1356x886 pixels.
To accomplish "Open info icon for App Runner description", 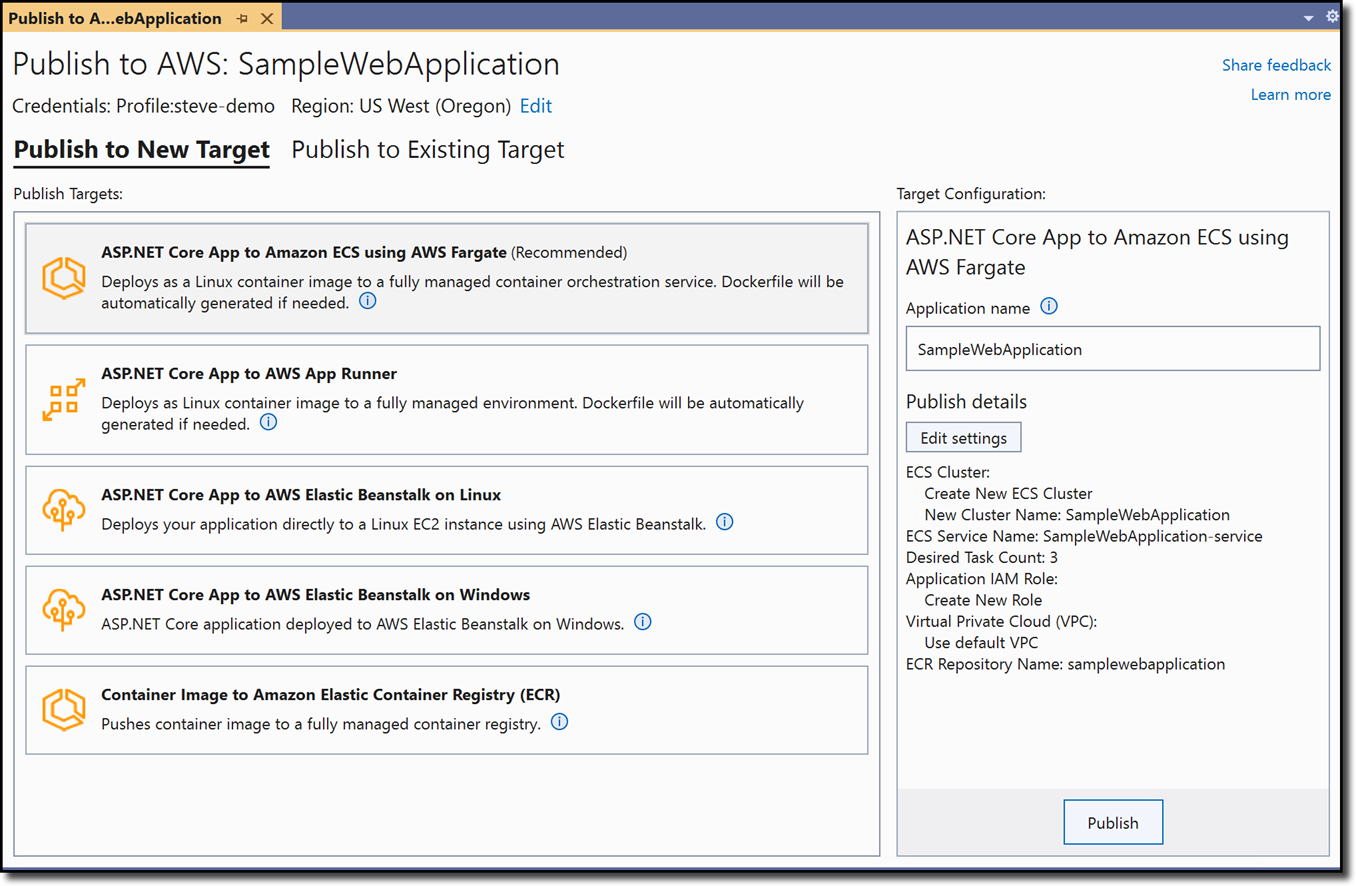I will point(268,422).
